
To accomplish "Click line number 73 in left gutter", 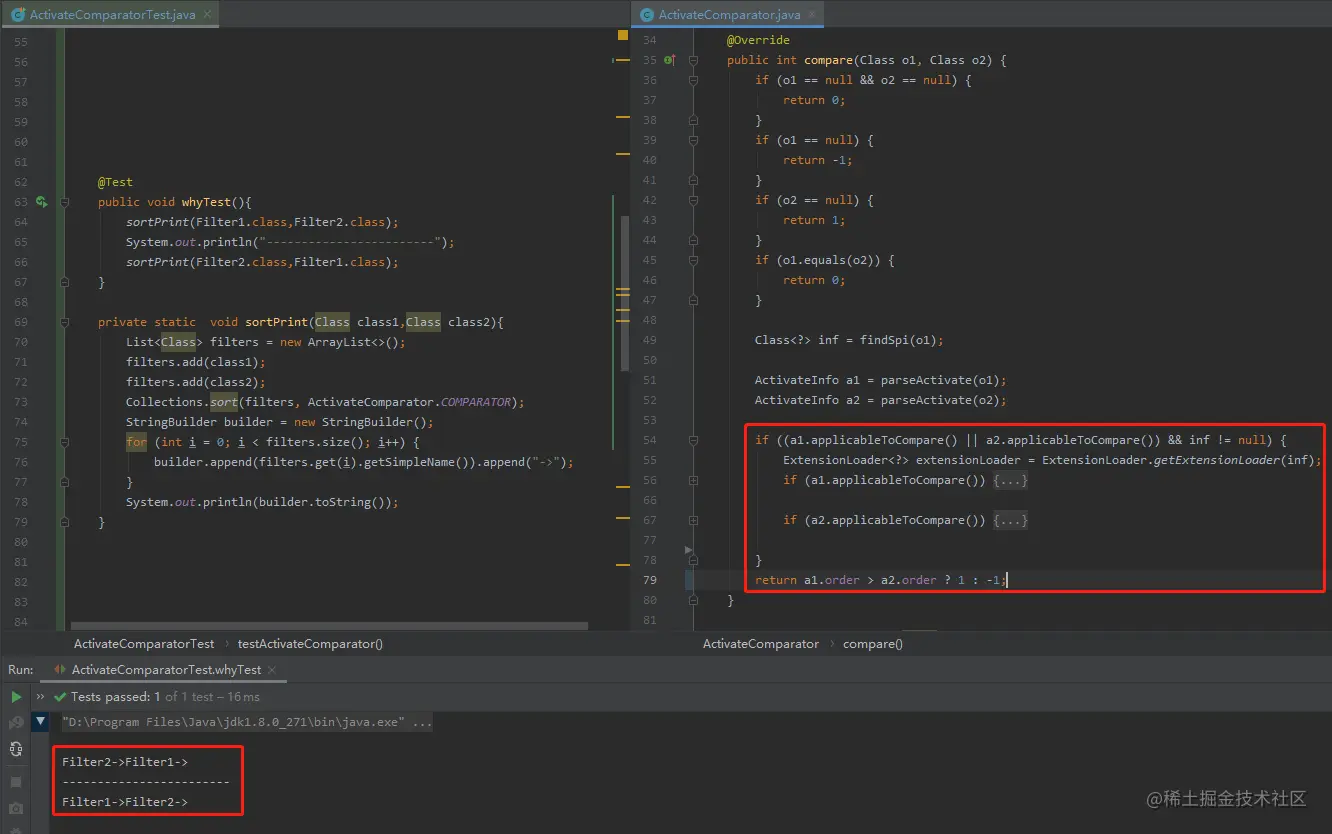I will tap(21, 402).
